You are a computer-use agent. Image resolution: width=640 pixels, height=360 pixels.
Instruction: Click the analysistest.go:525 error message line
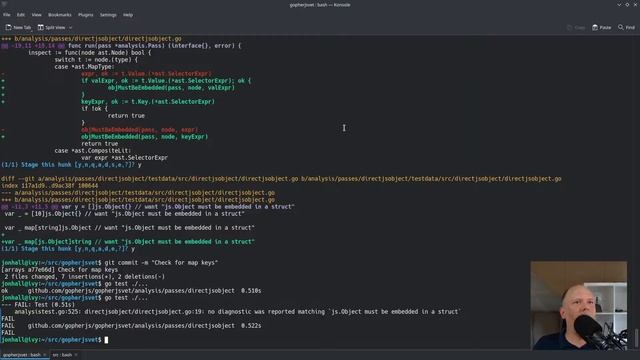(x=237, y=311)
